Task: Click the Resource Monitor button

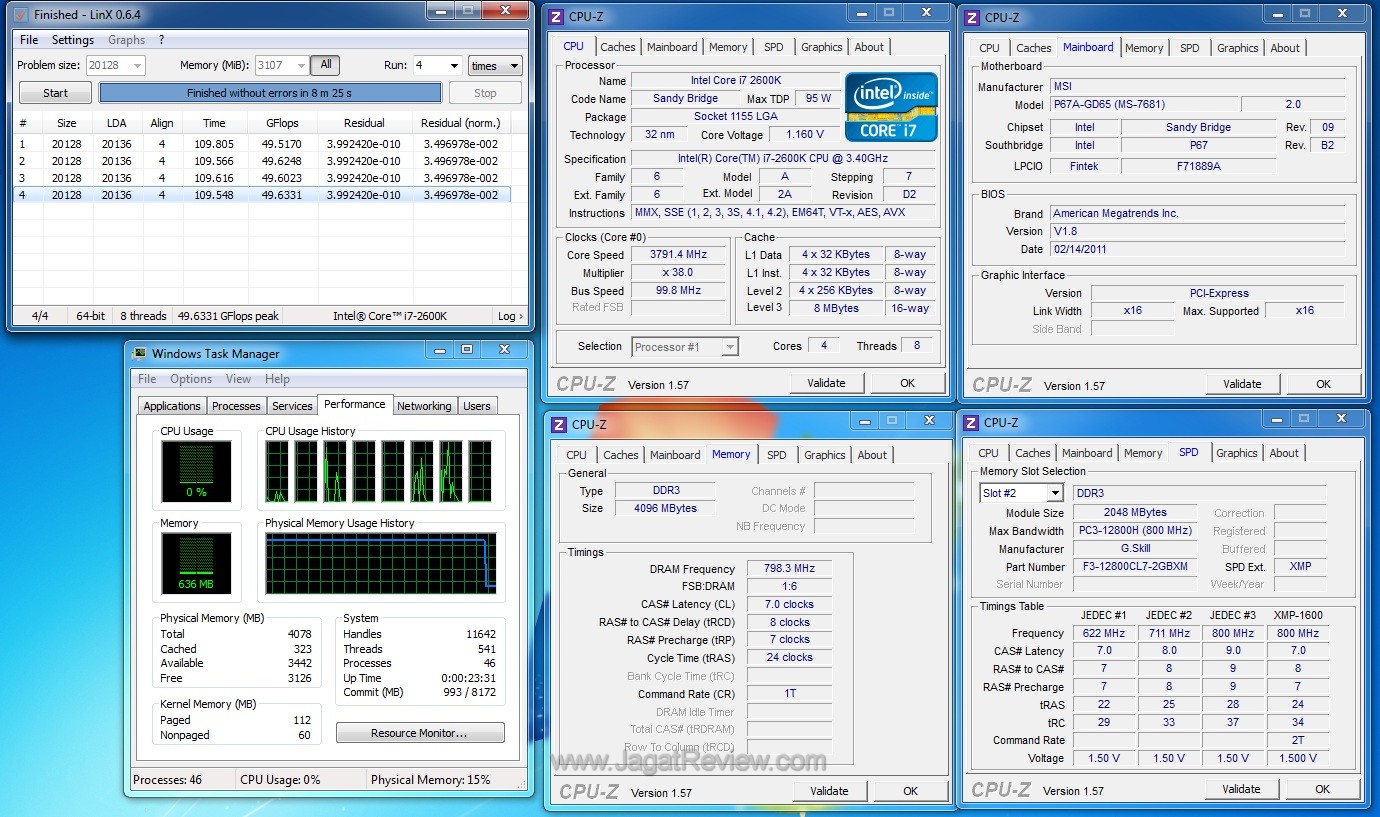Action: pos(419,733)
